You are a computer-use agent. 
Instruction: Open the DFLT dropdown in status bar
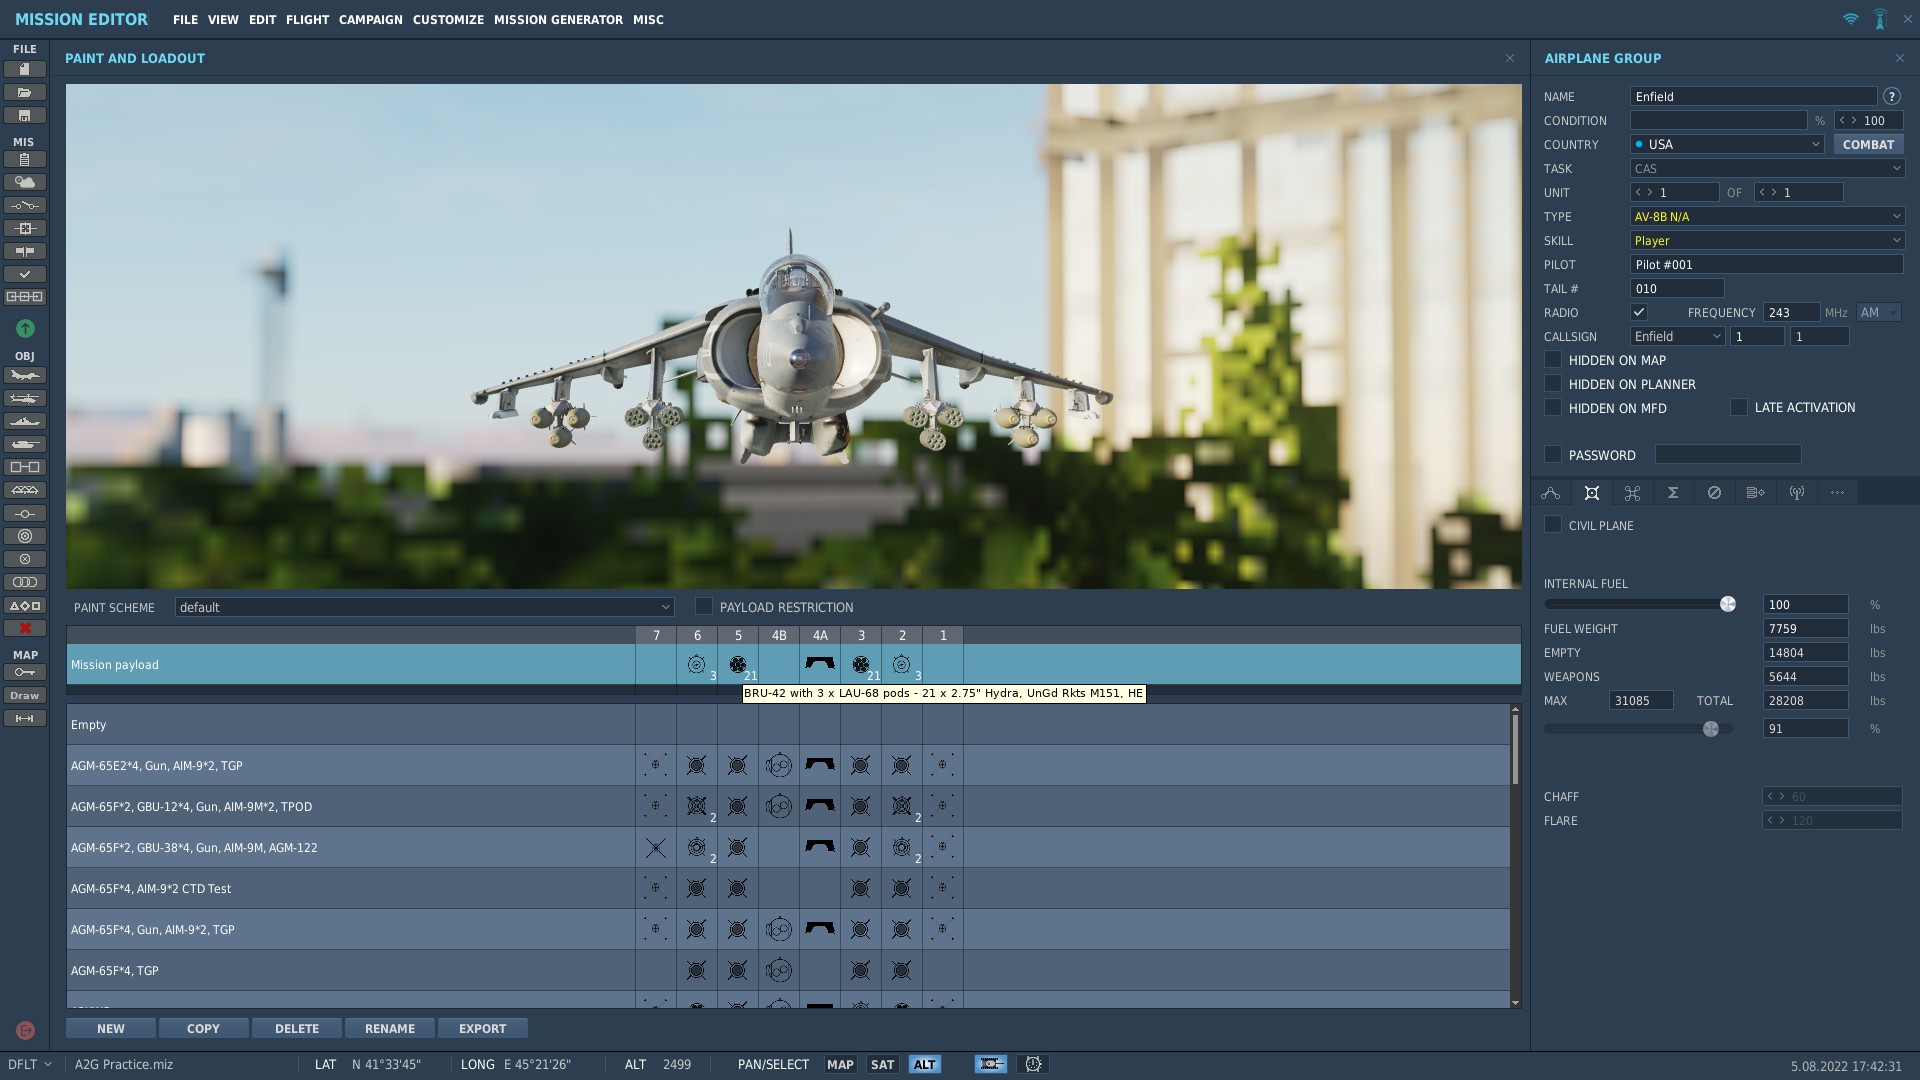[x=30, y=1064]
